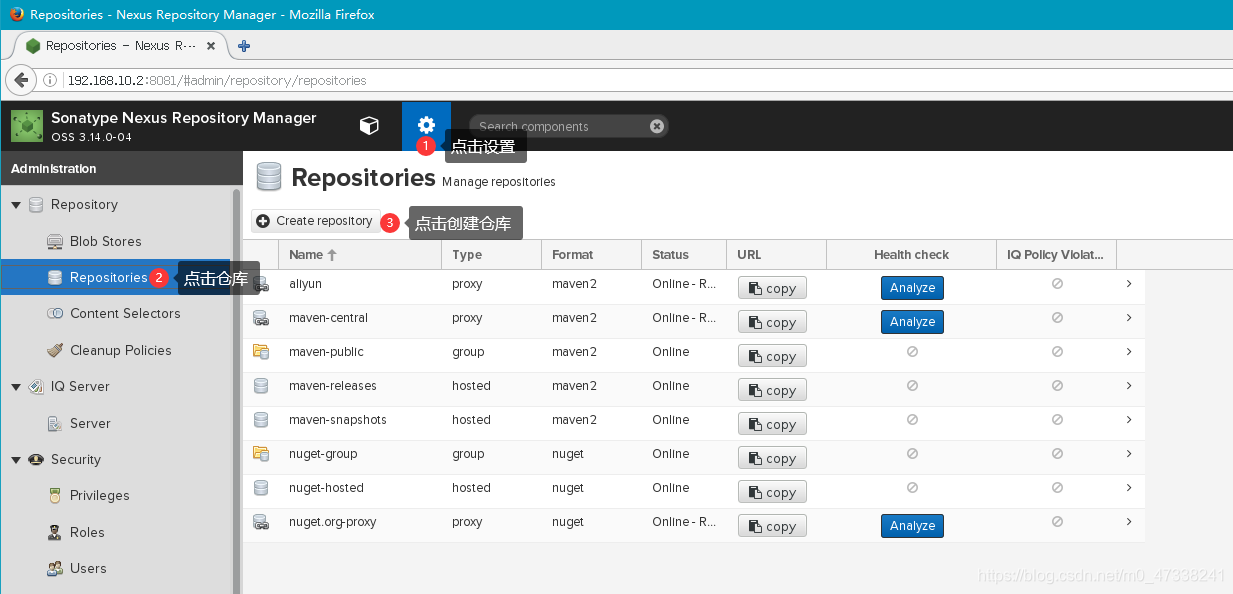This screenshot has height=594, width=1233.
Task: Click the Content Selectors icon
Action: [55, 314]
